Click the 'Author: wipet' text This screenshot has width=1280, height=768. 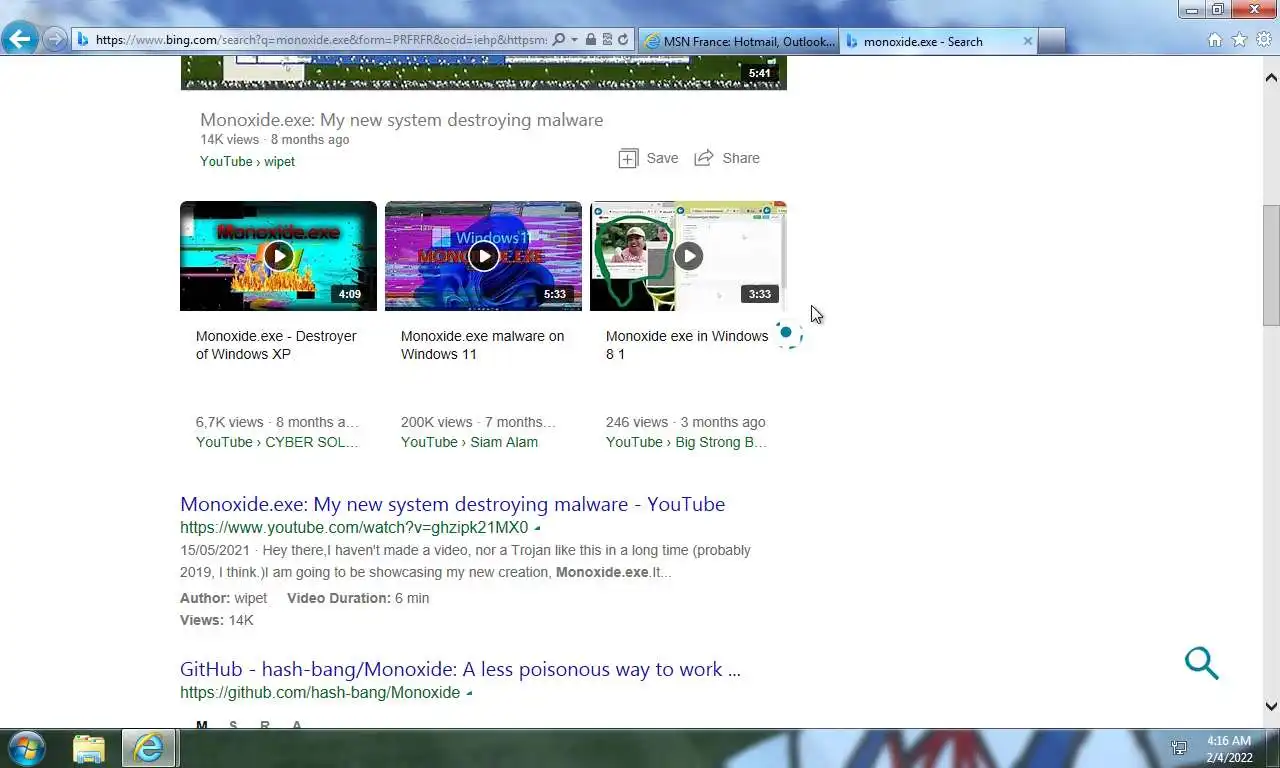[223, 598]
